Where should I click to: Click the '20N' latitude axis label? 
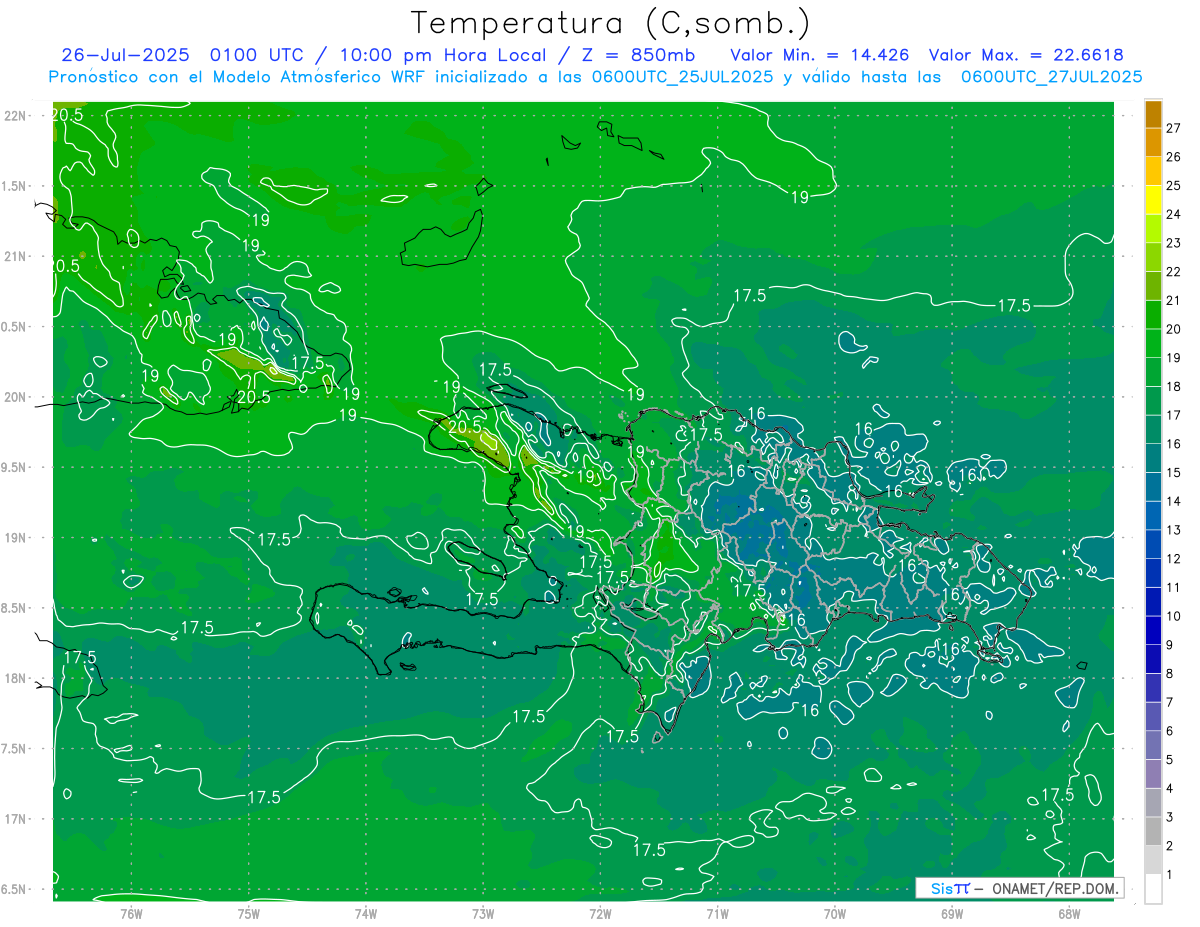[14, 397]
